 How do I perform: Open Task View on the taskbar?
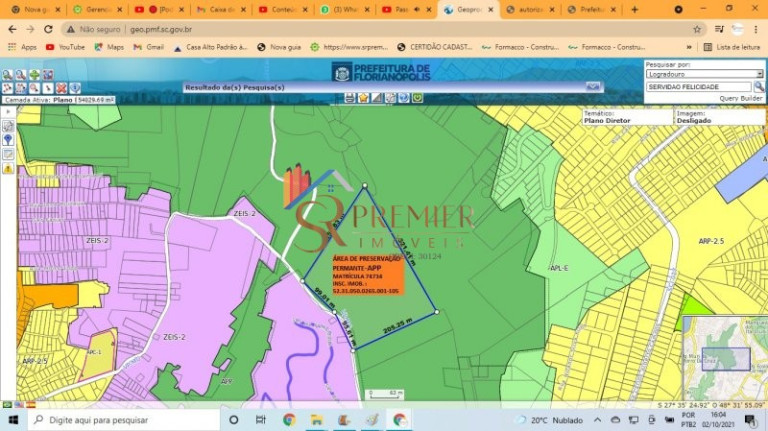click(261, 420)
